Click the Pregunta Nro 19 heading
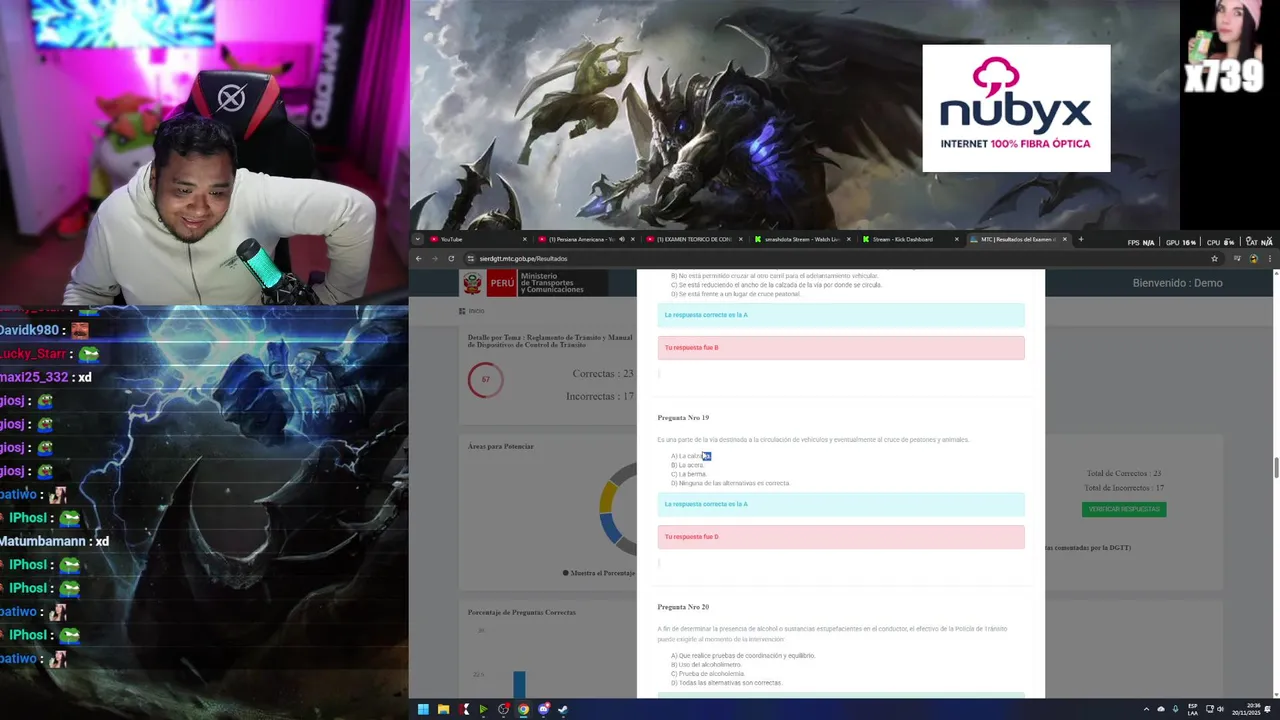1280x720 pixels. [x=683, y=417]
